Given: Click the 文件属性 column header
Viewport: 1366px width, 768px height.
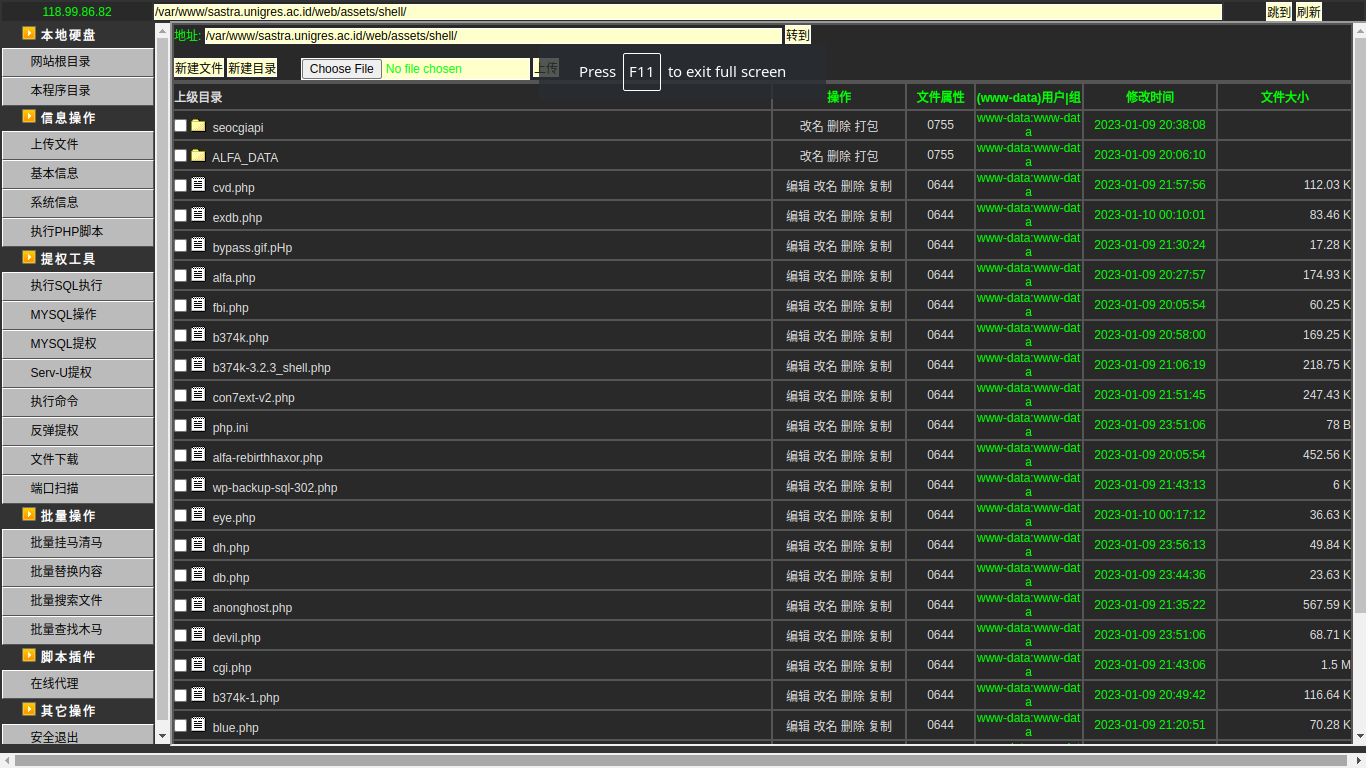Looking at the screenshot, I should click(x=941, y=97).
